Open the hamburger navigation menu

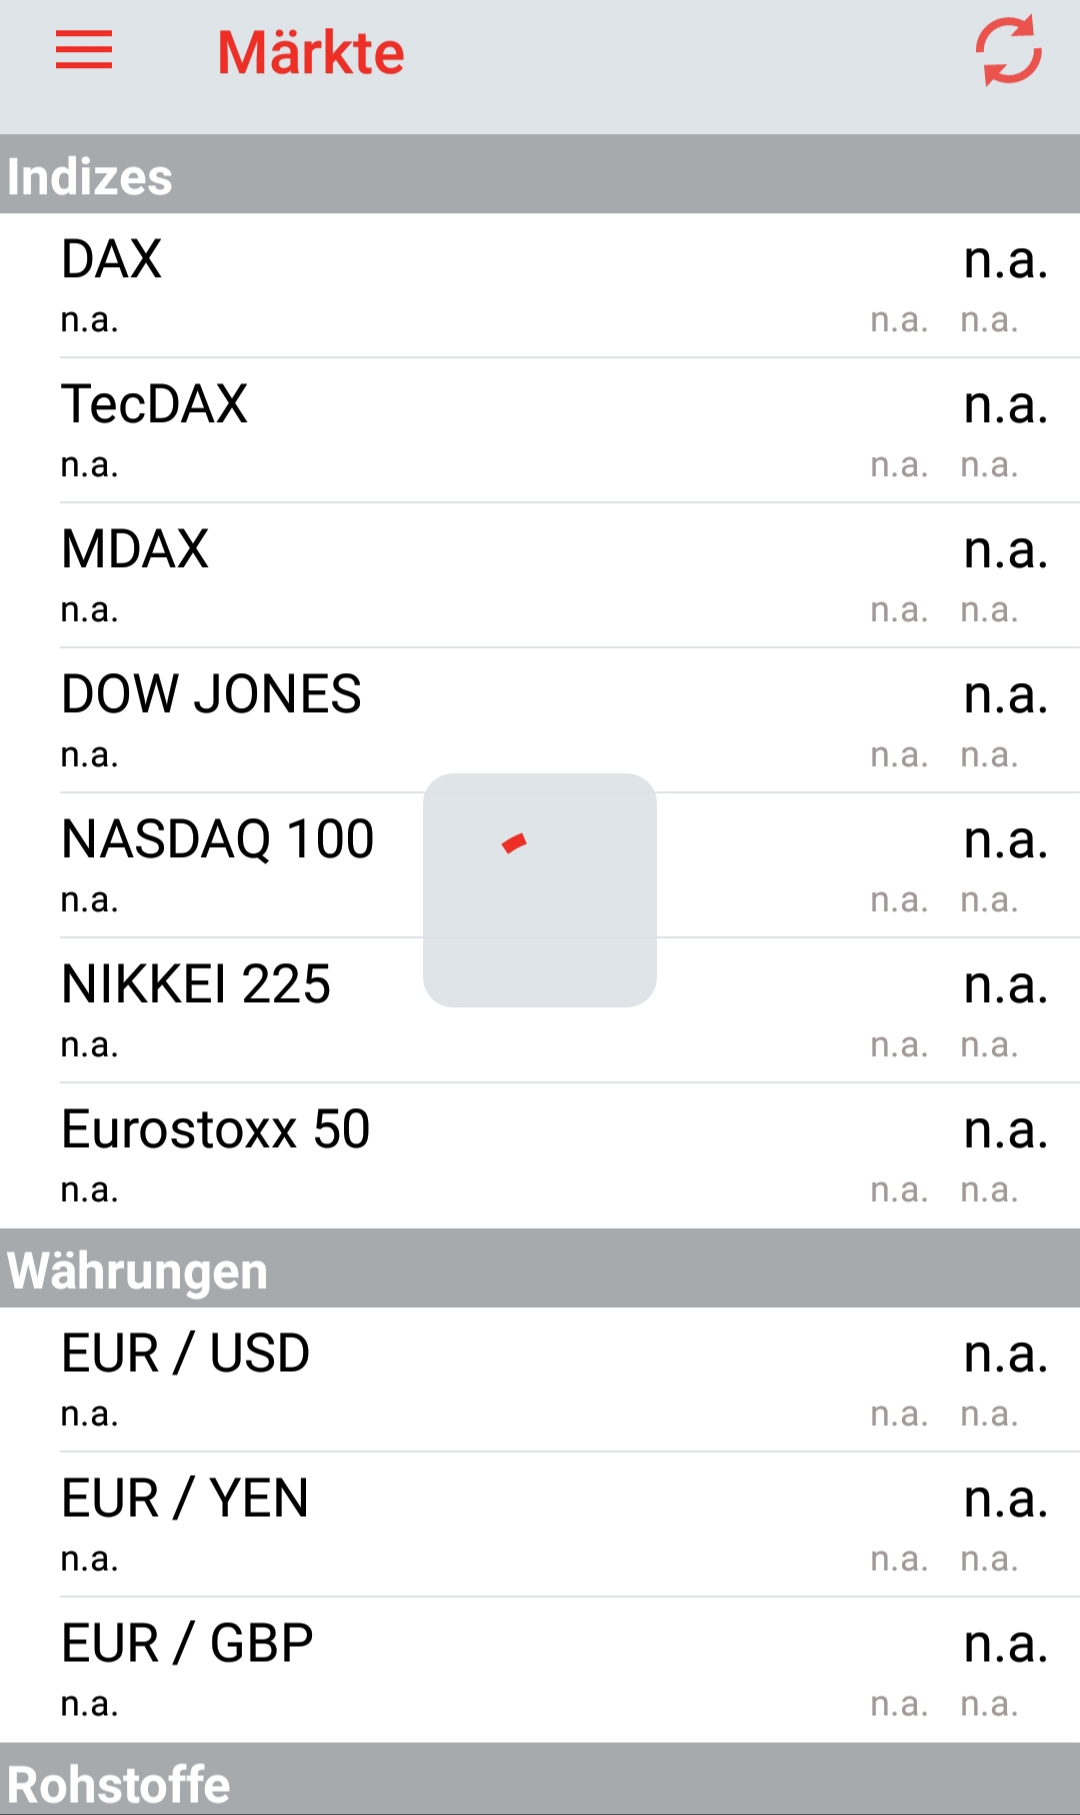[x=84, y=50]
